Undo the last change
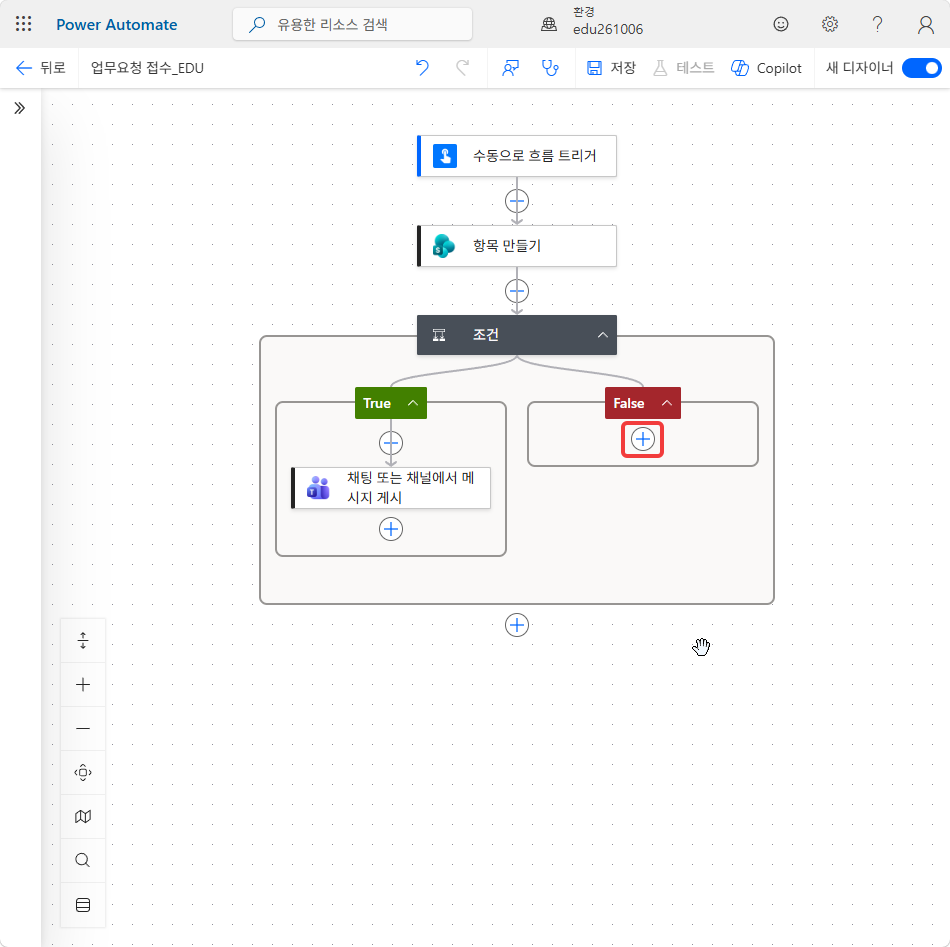 click(x=422, y=68)
